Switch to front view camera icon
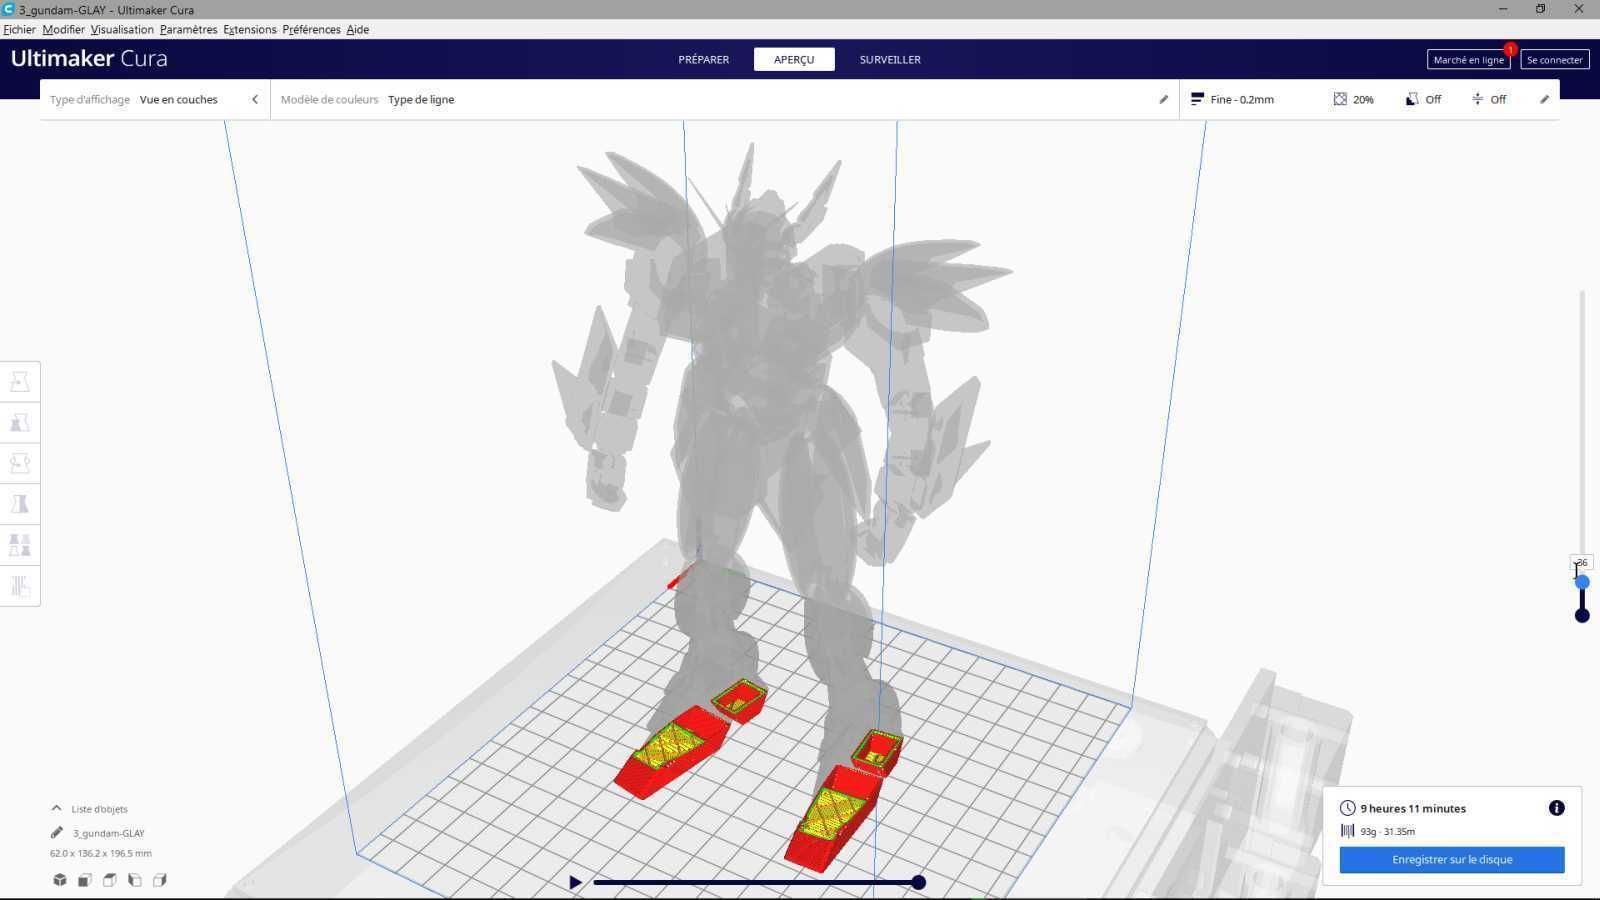Screen dimensions: 1600x900 (85, 880)
